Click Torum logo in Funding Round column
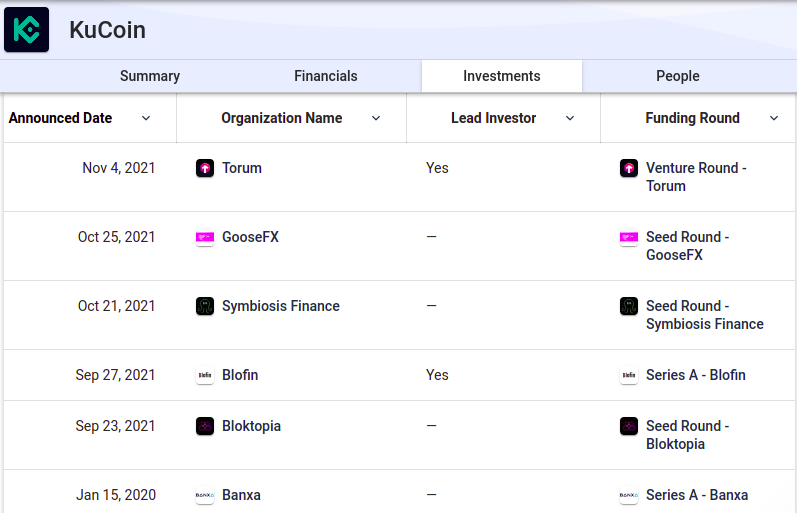The height and width of the screenshot is (513, 797). tap(629, 168)
